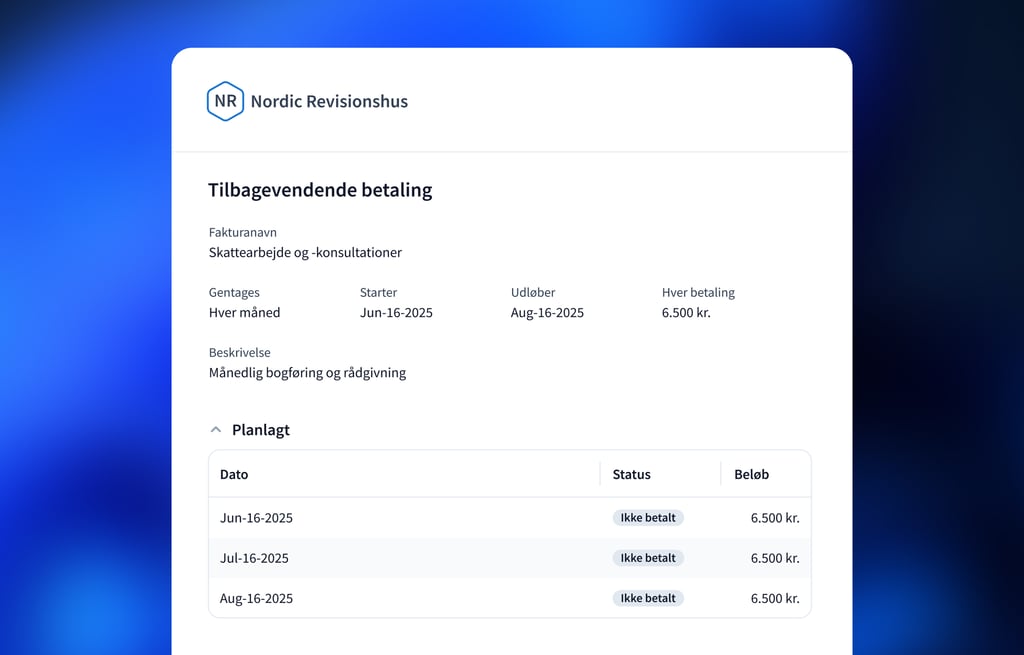Click the NR hexagon logo icon
This screenshot has height=655, width=1024.
coord(225,101)
